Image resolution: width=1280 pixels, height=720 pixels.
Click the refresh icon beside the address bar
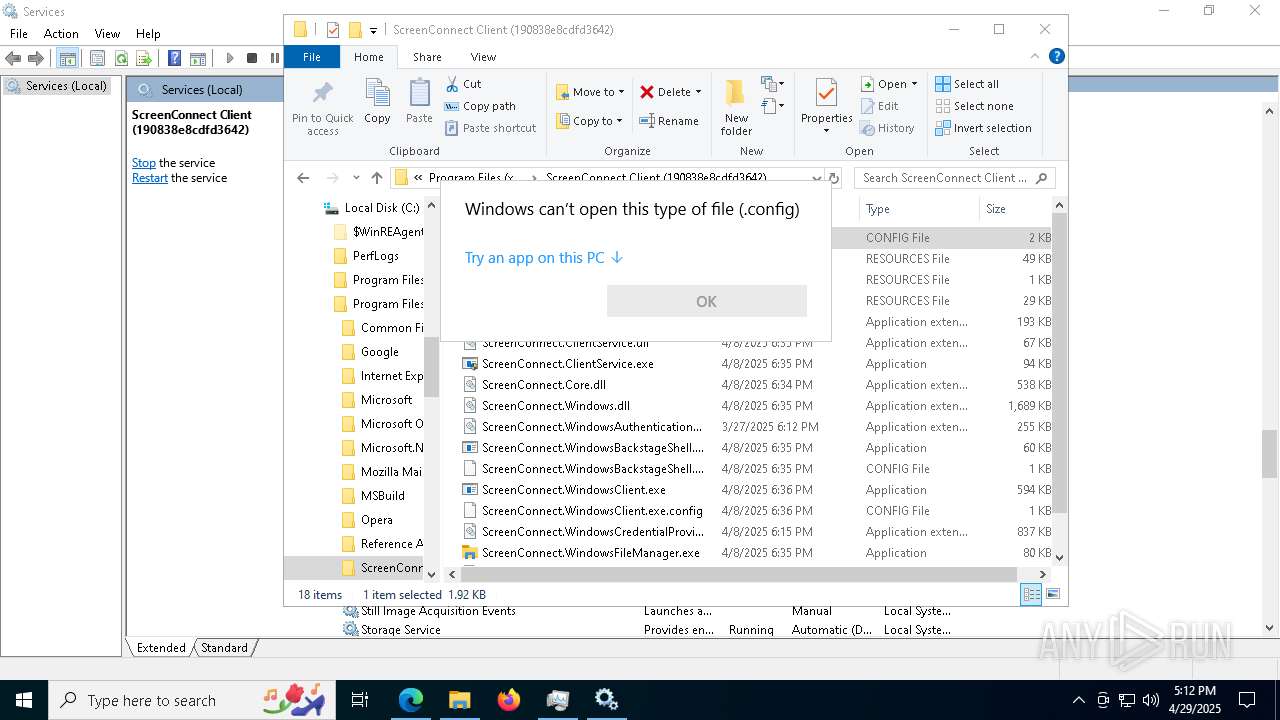pyautogui.click(x=834, y=178)
